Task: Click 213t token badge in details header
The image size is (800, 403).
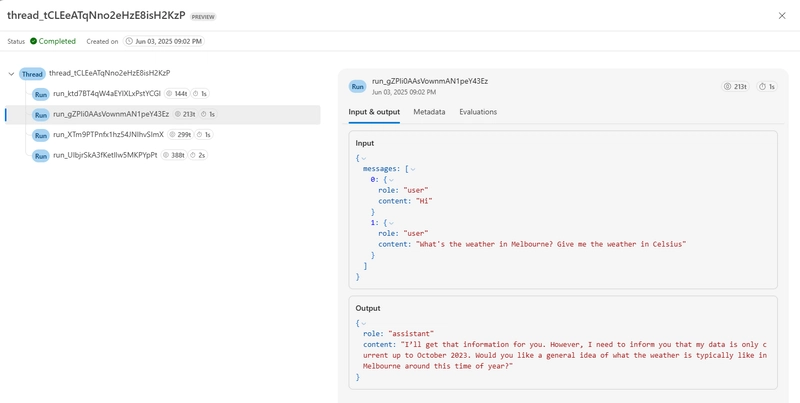Action: (735, 87)
